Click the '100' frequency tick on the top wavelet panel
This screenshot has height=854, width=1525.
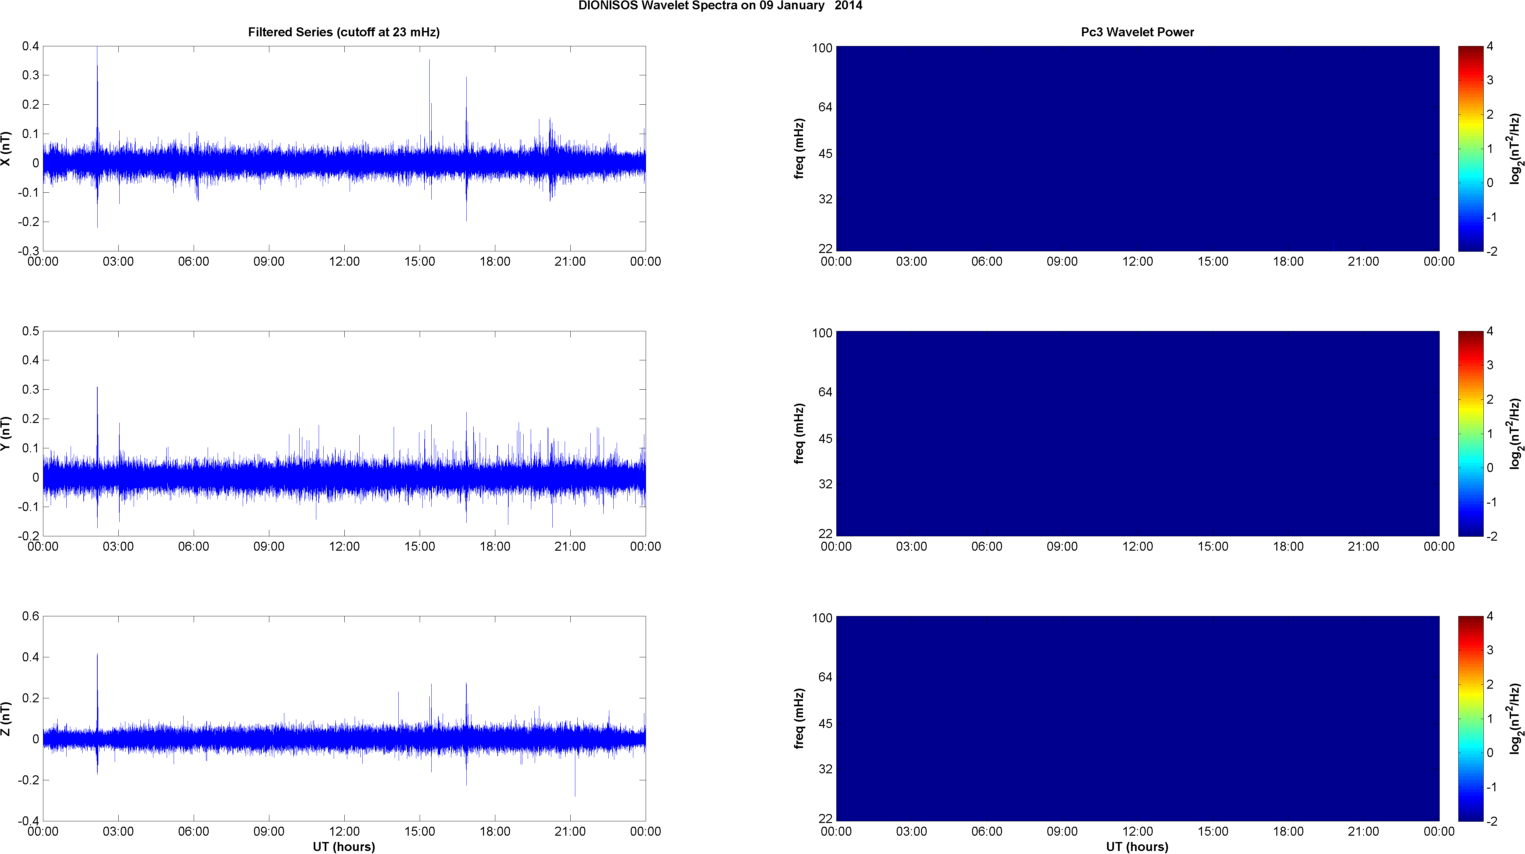tap(822, 48)
